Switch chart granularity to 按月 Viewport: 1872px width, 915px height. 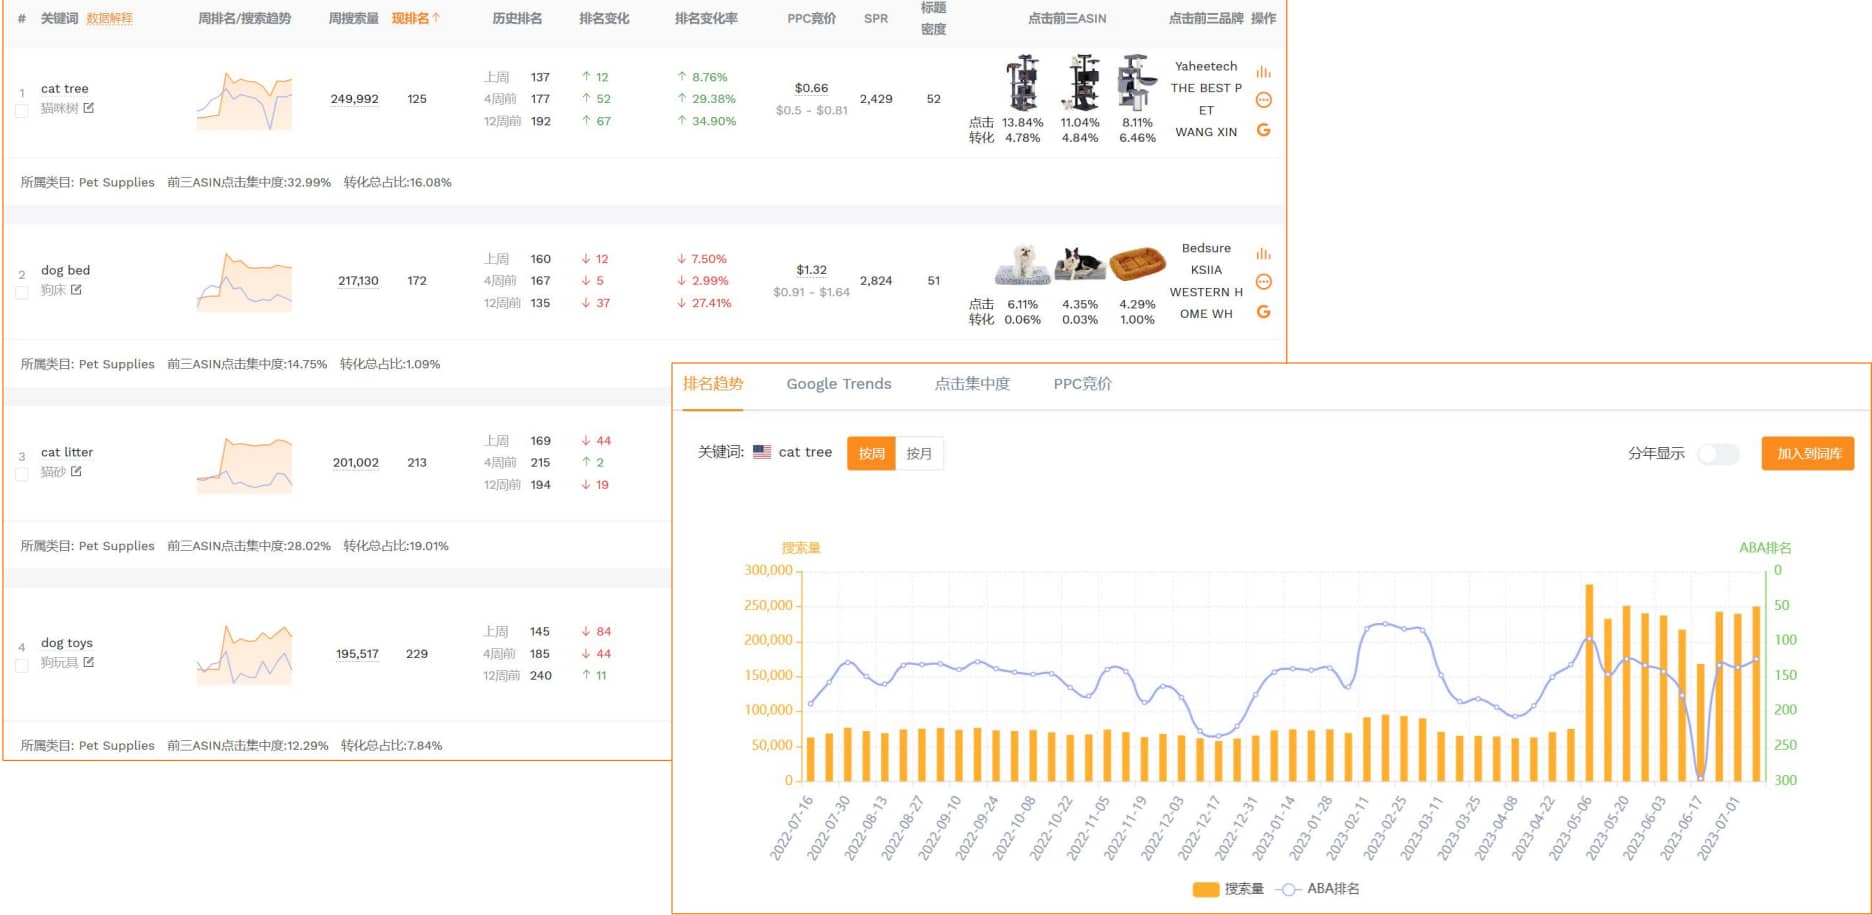tap(919, 454)
